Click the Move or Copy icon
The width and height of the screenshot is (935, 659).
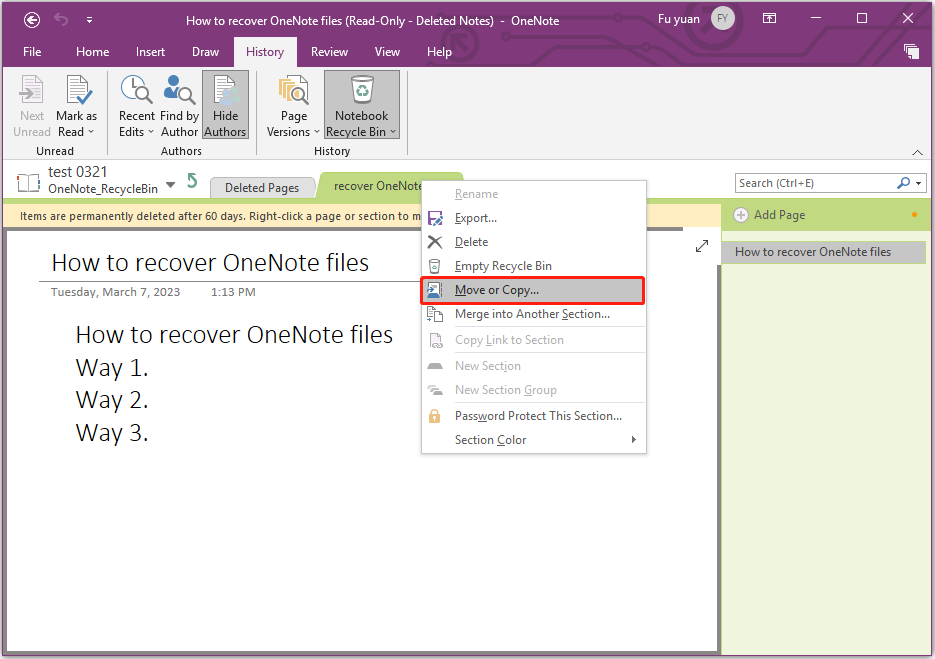click(435, 290)
